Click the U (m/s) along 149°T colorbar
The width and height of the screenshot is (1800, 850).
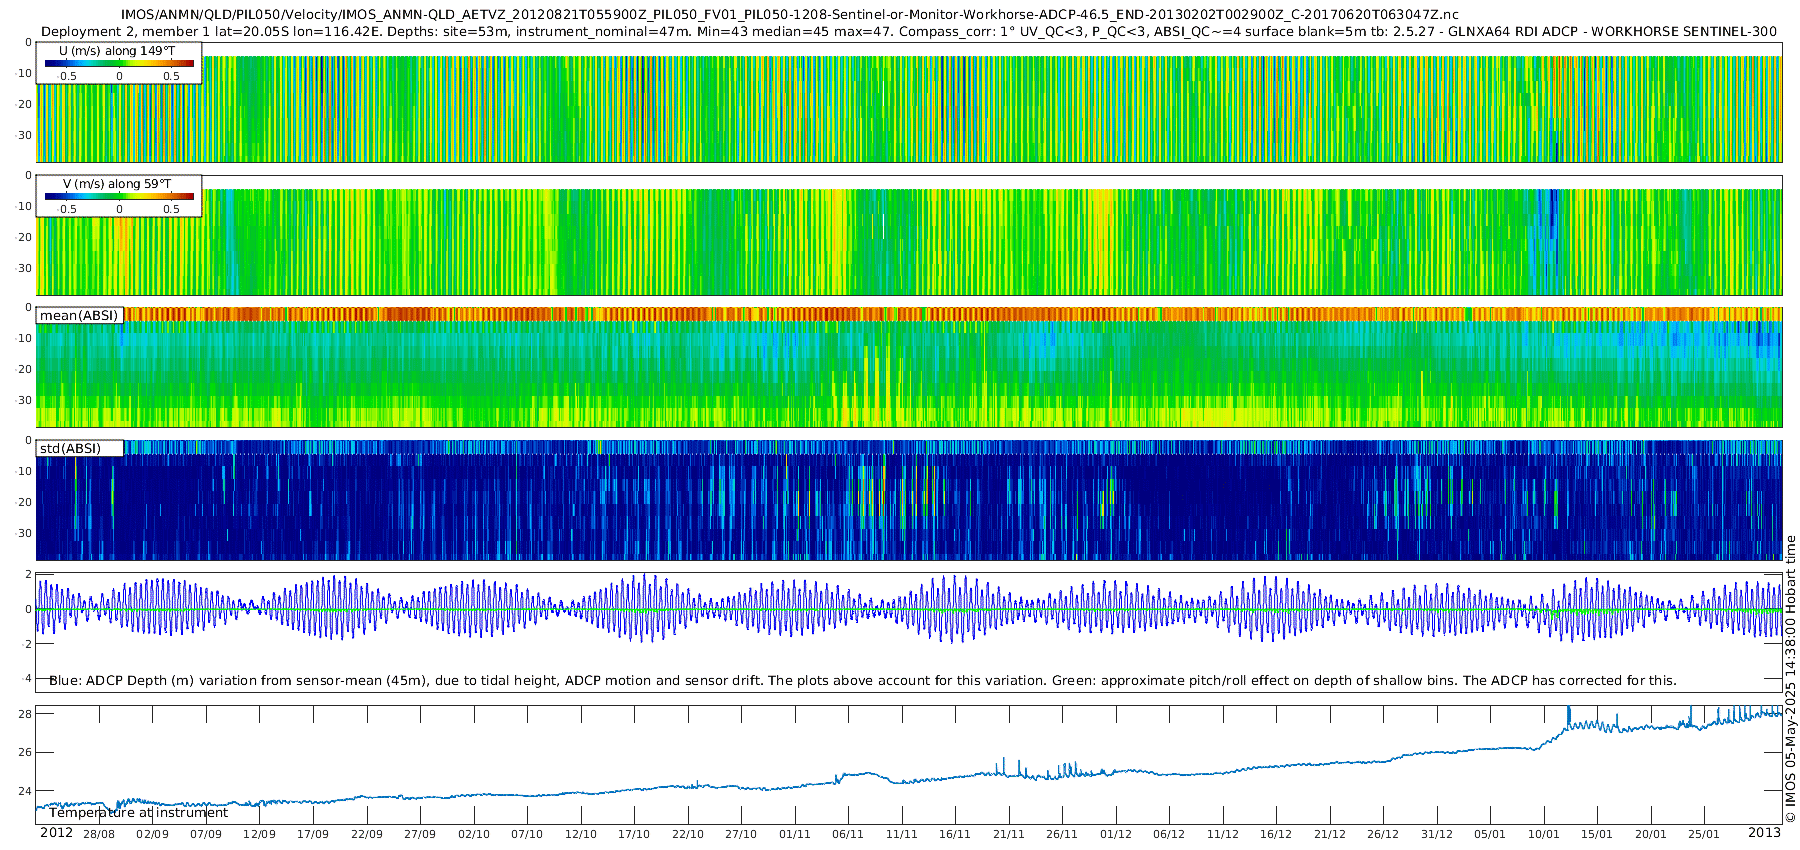click(x=119, y=63)
